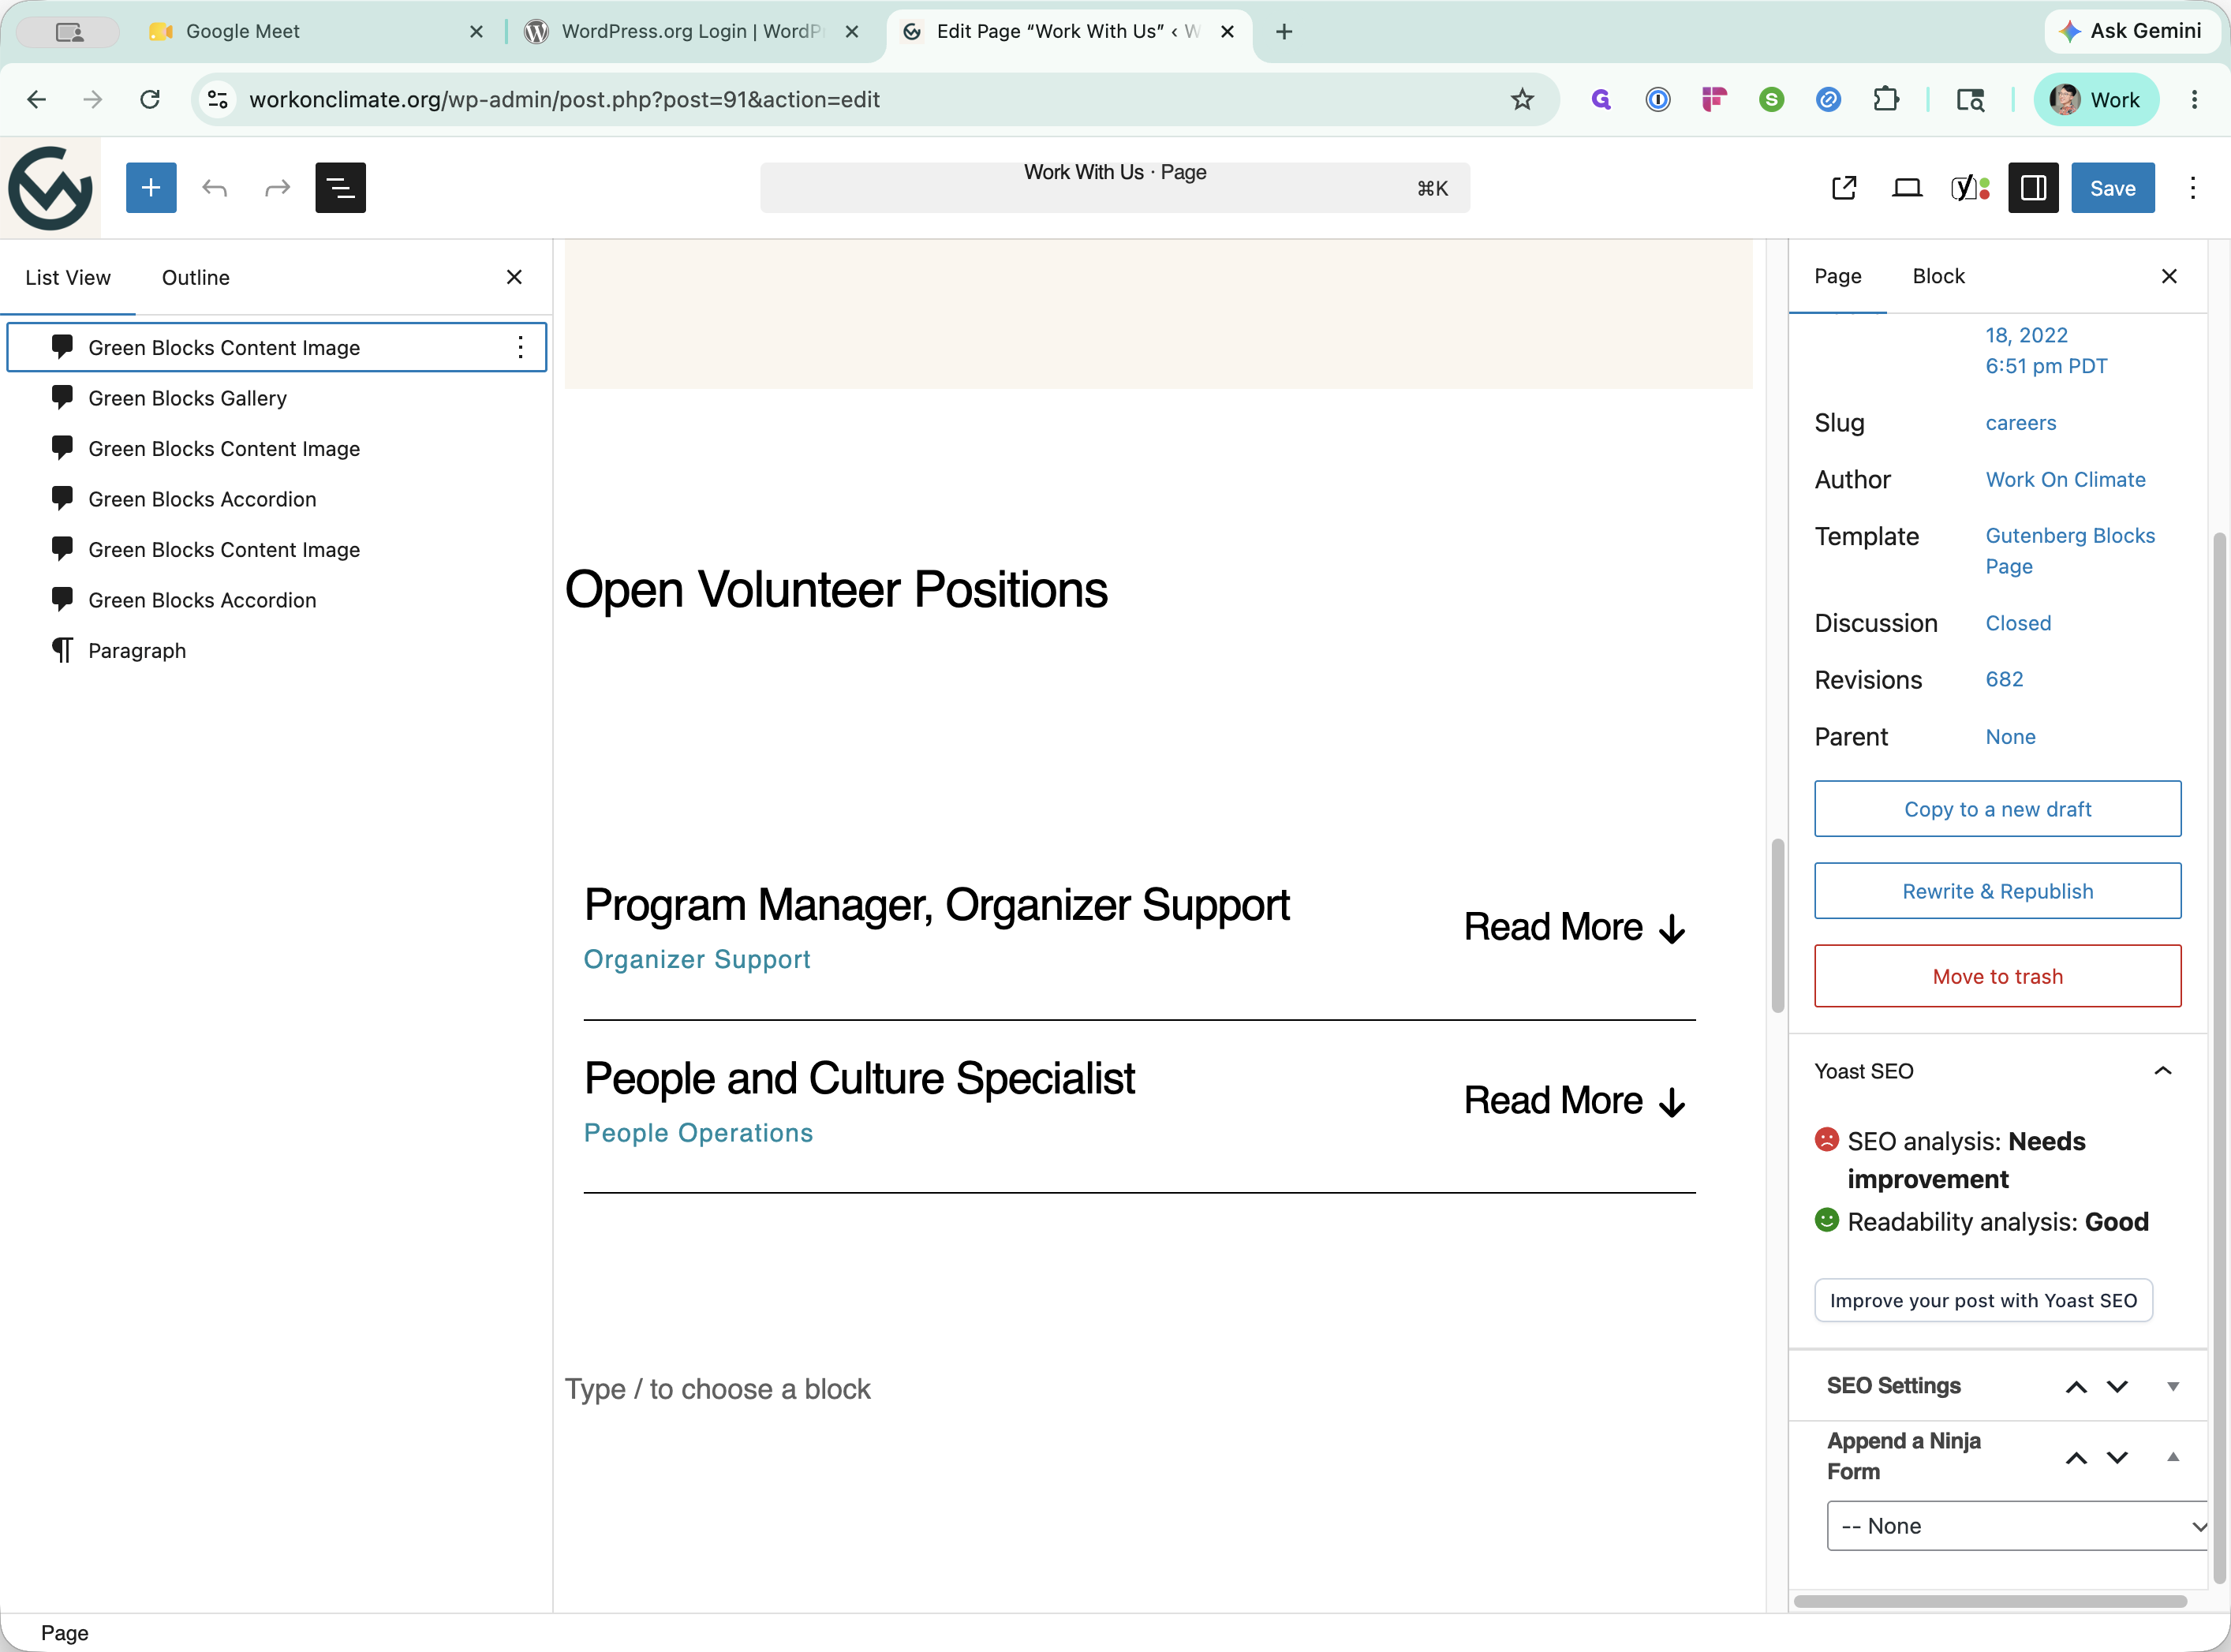2231x1652 pixels.
Task: Open the Work With Us command palette bar
Action: (1114, 188)
